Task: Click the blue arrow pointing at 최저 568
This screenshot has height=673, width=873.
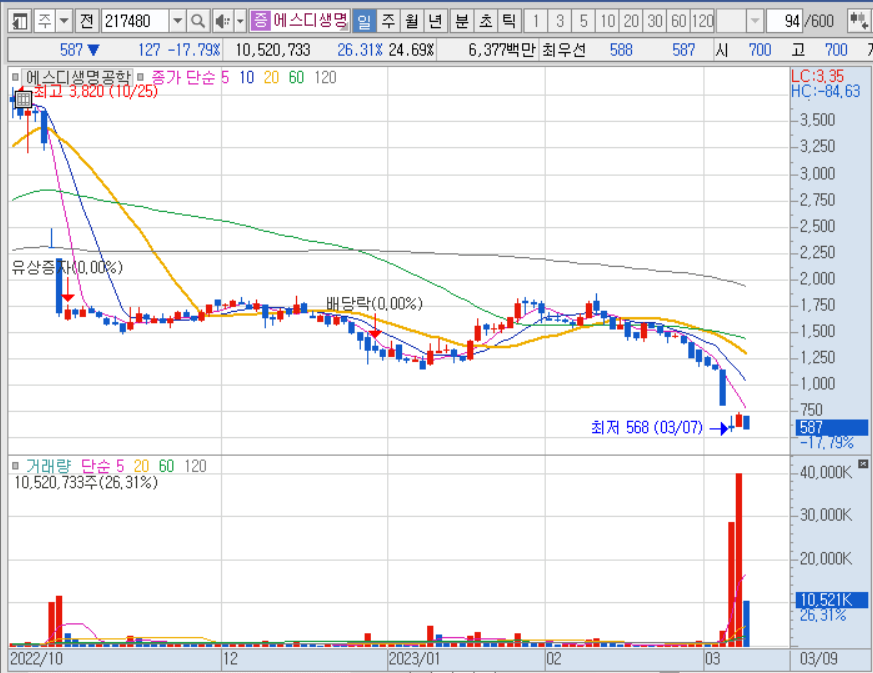Action: click(x=720, y=428)
